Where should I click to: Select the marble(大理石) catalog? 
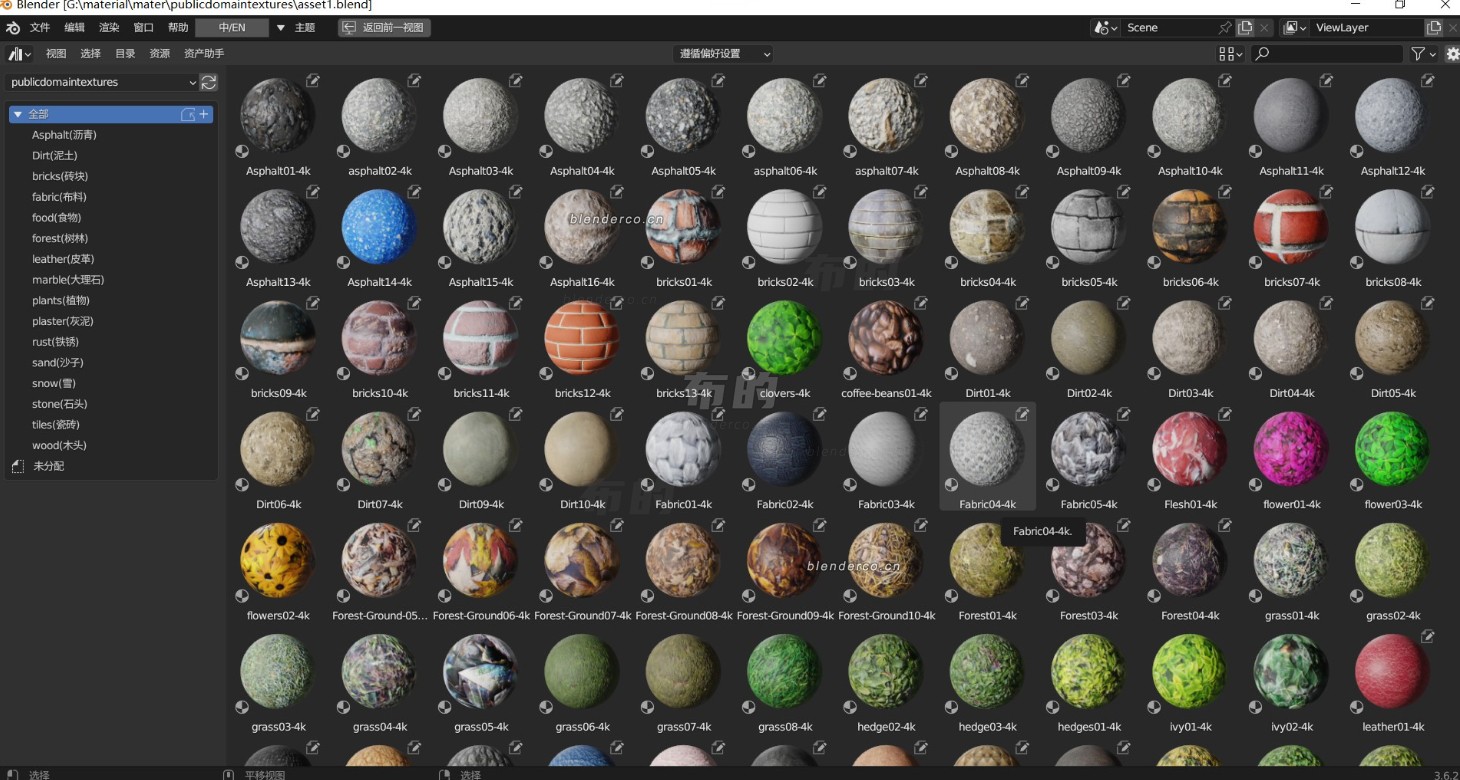click(68, 280)
